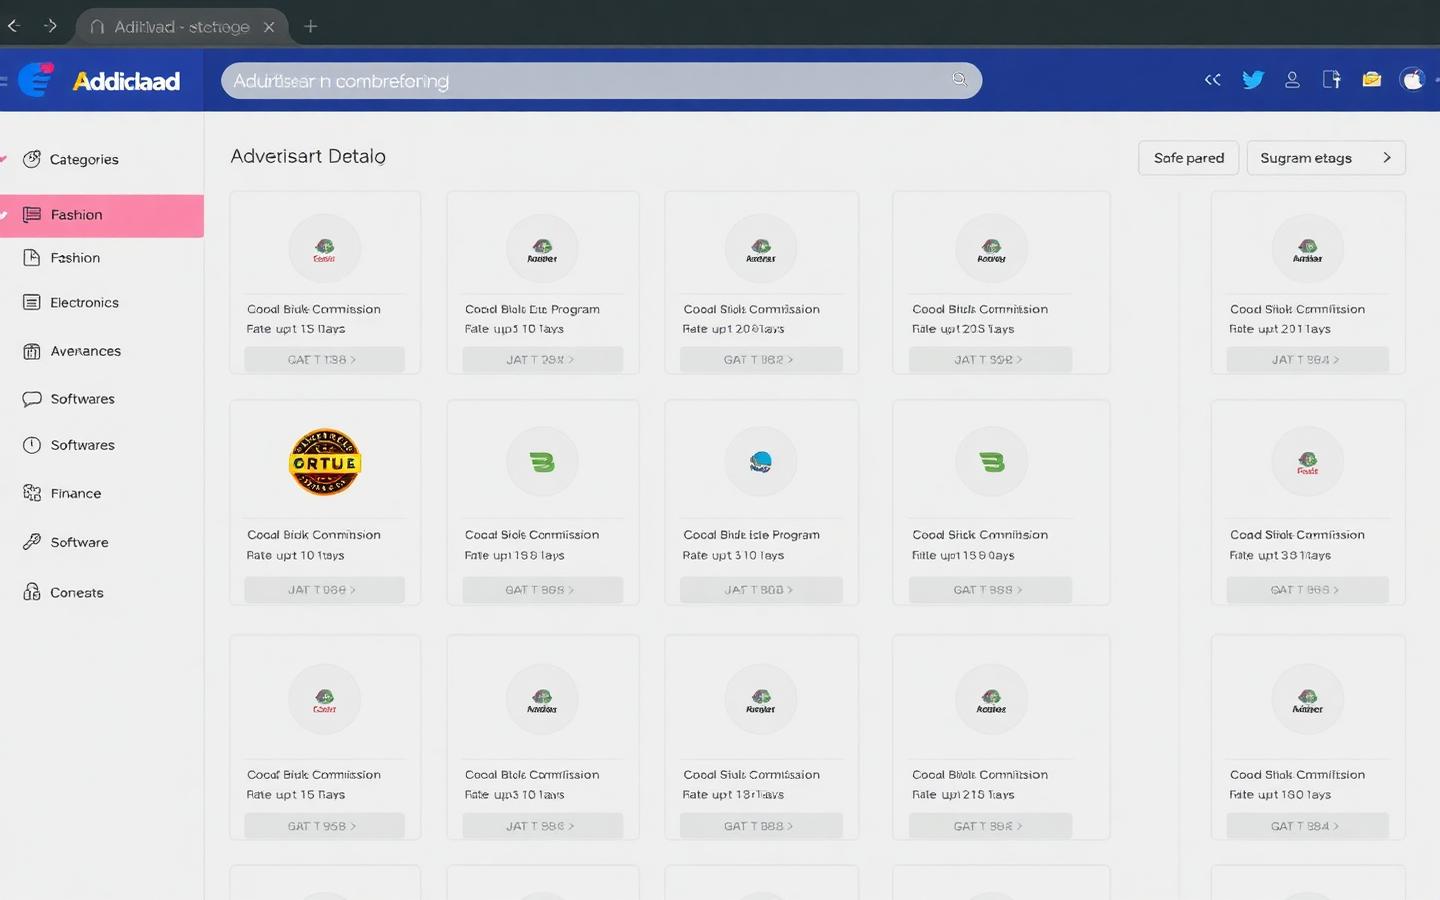This screenshot has width=1440, height=900.
Task: Click the 'Advertisart Detalo' heading
Action: coord(308,156)
